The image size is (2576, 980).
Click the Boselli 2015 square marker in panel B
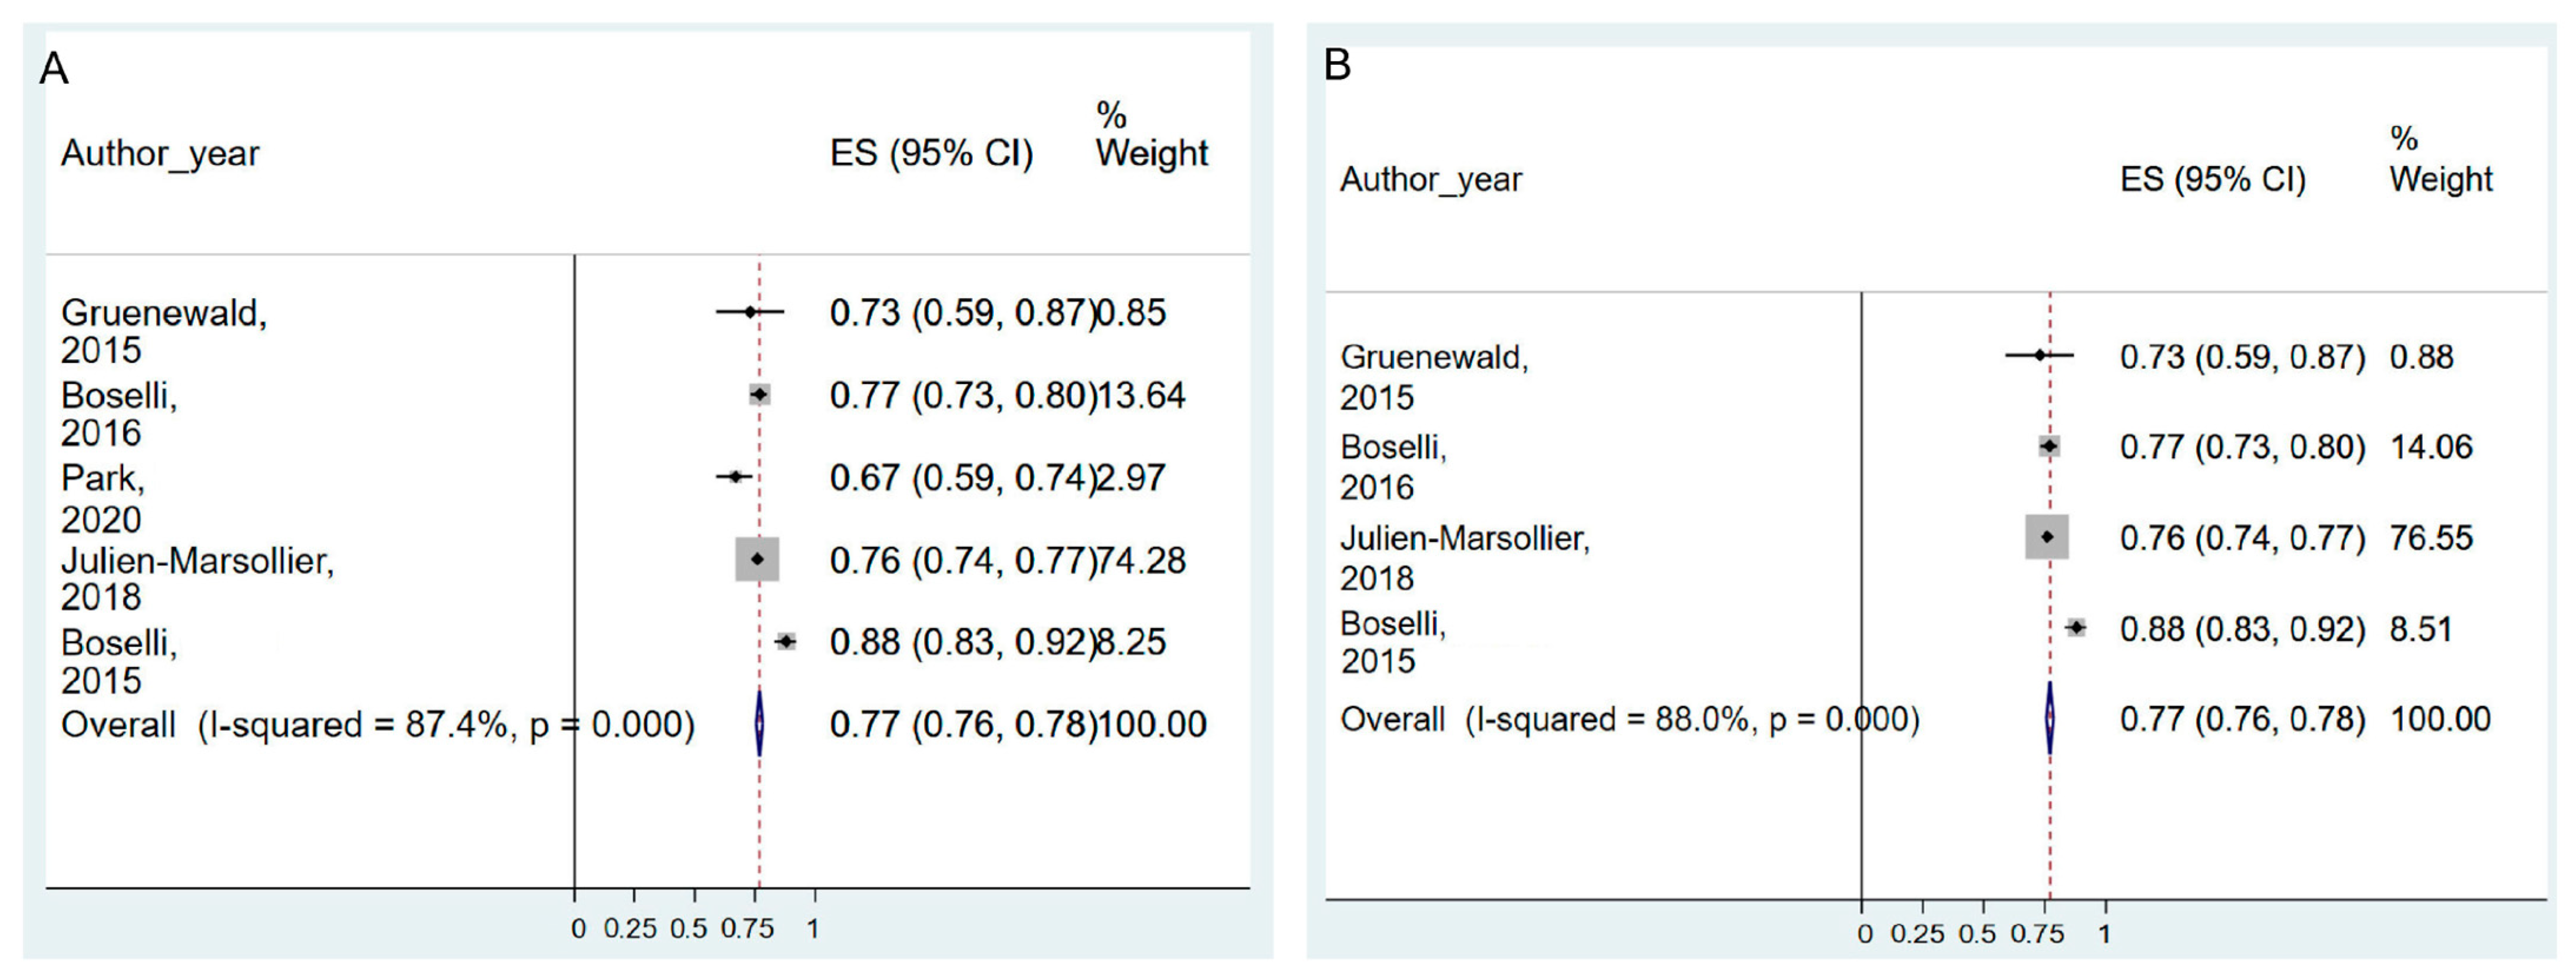[2076, 628]
